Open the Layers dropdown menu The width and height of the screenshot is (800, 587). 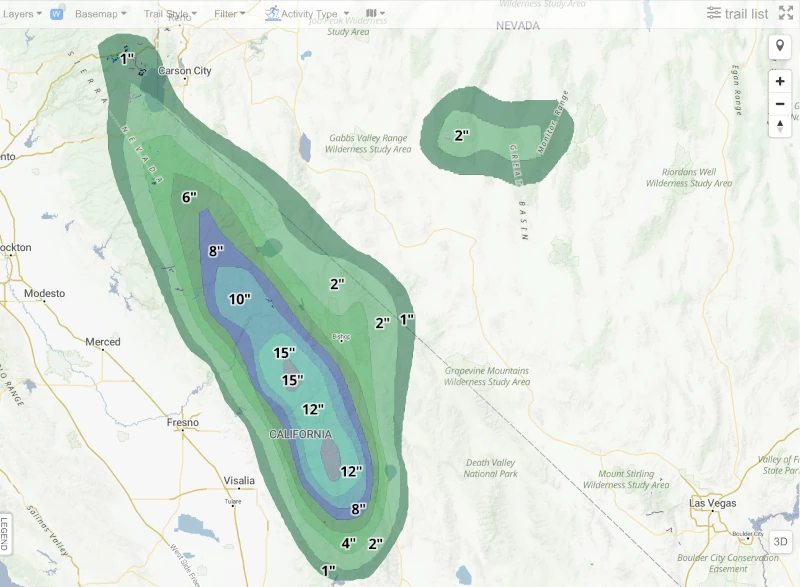(x=22, y=14)
